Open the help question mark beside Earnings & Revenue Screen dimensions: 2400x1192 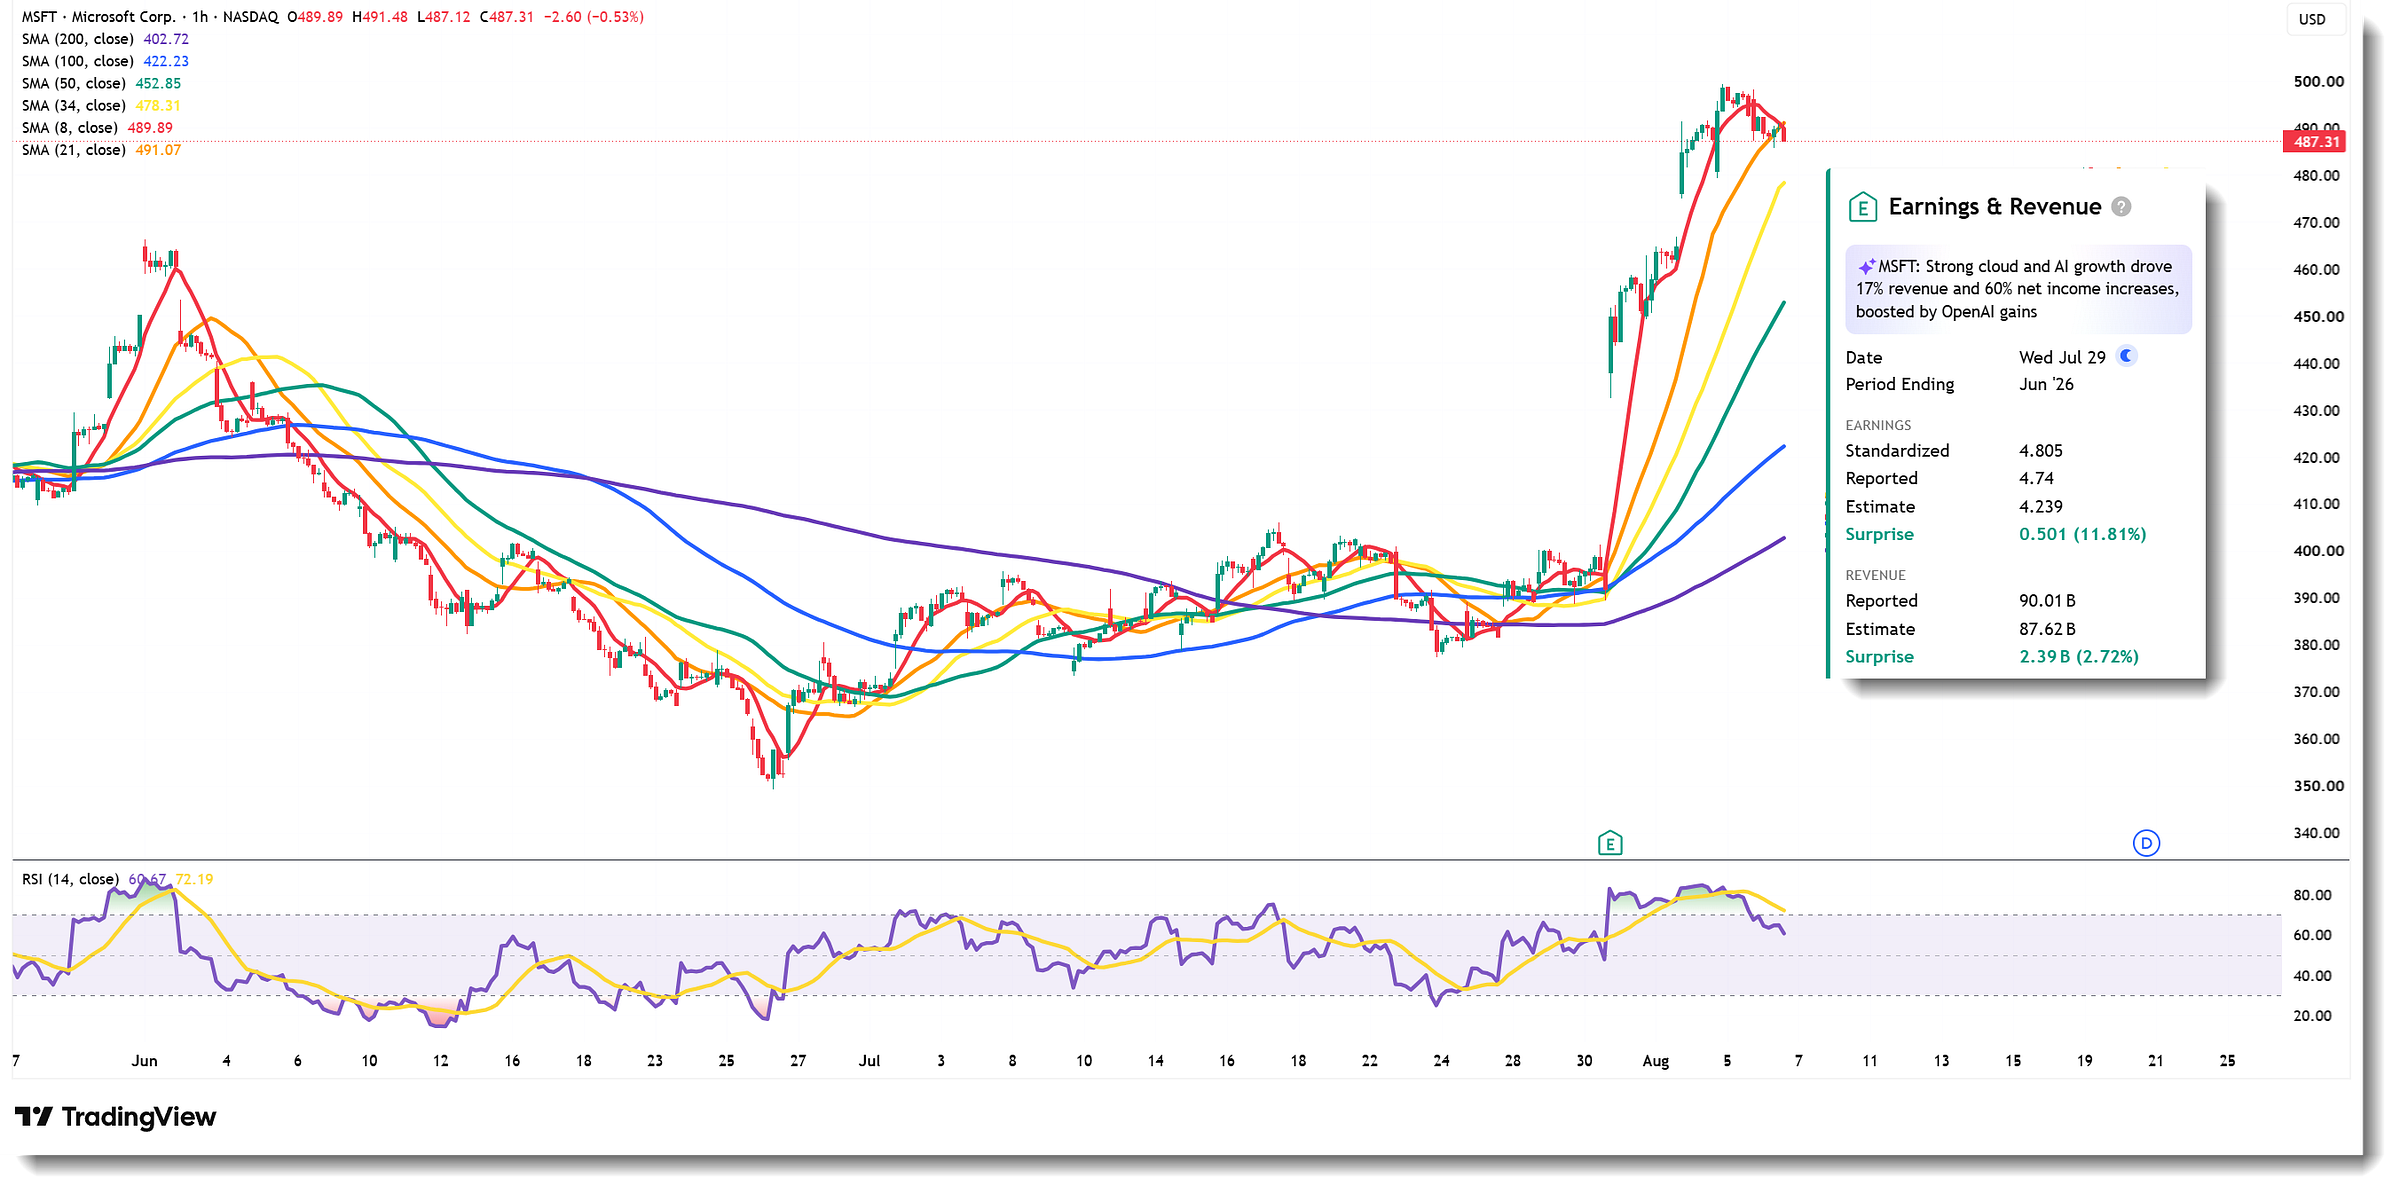2121,207
